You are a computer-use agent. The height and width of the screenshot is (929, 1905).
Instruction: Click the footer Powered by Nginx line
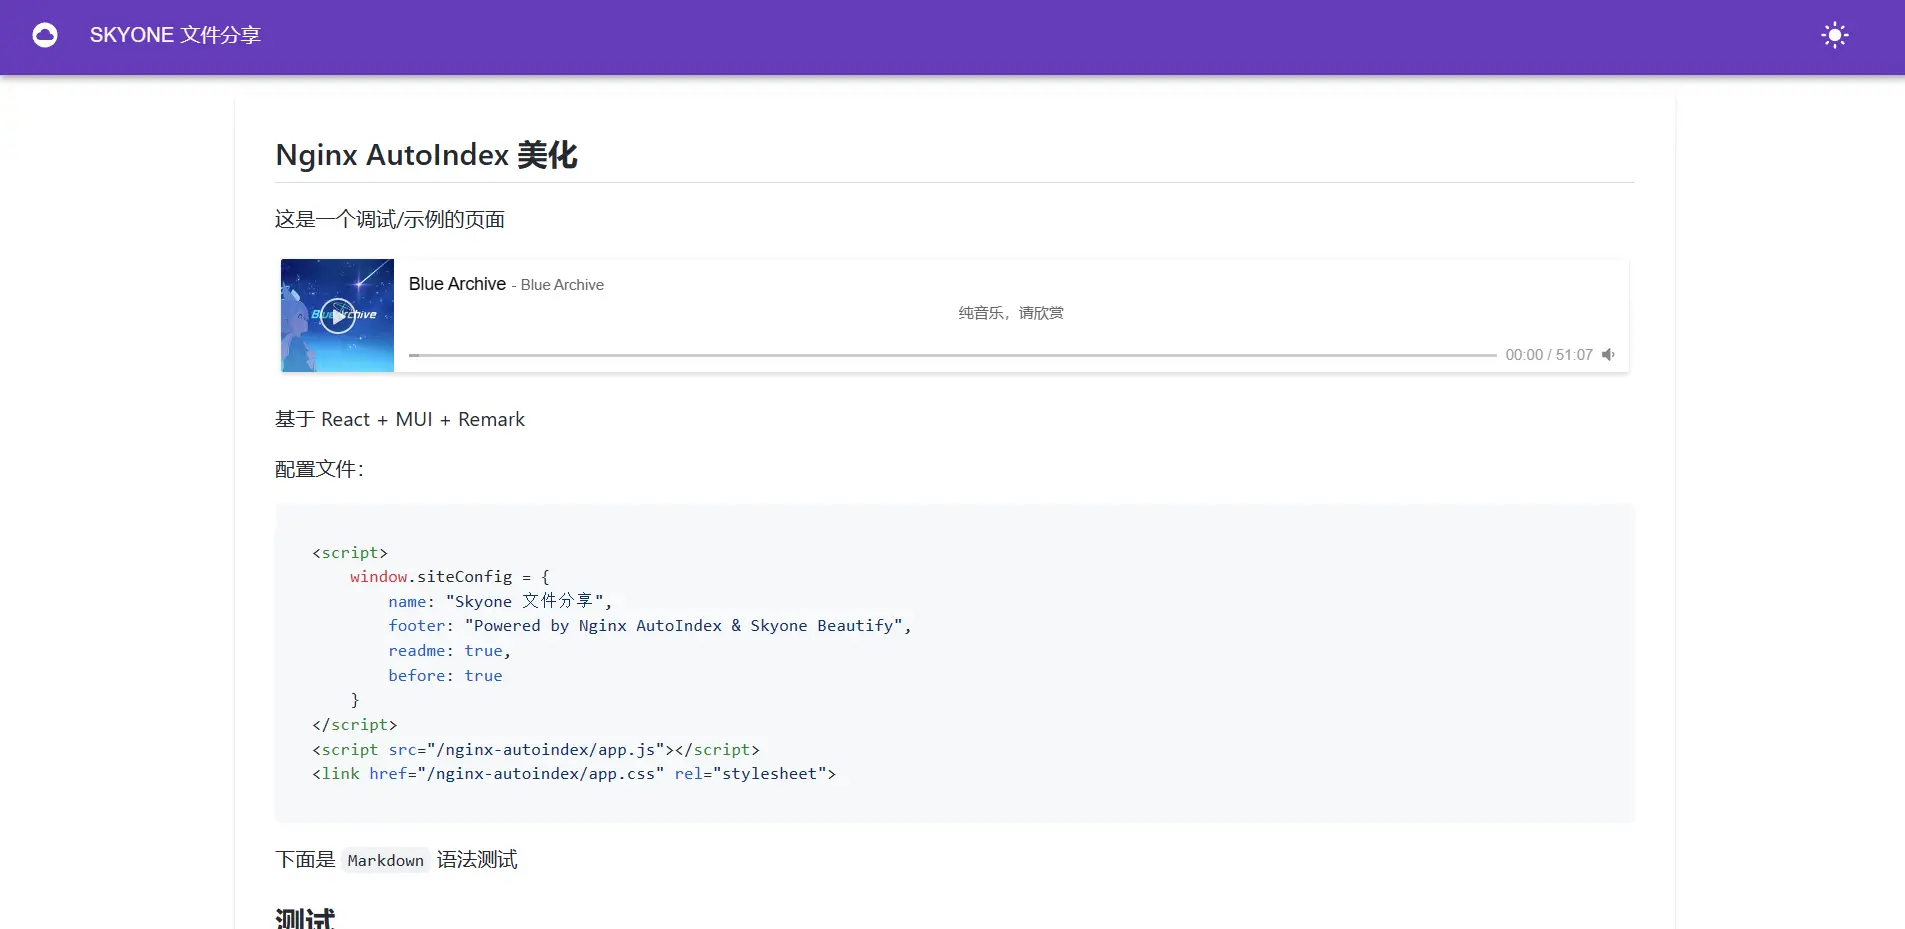(649, 626)
